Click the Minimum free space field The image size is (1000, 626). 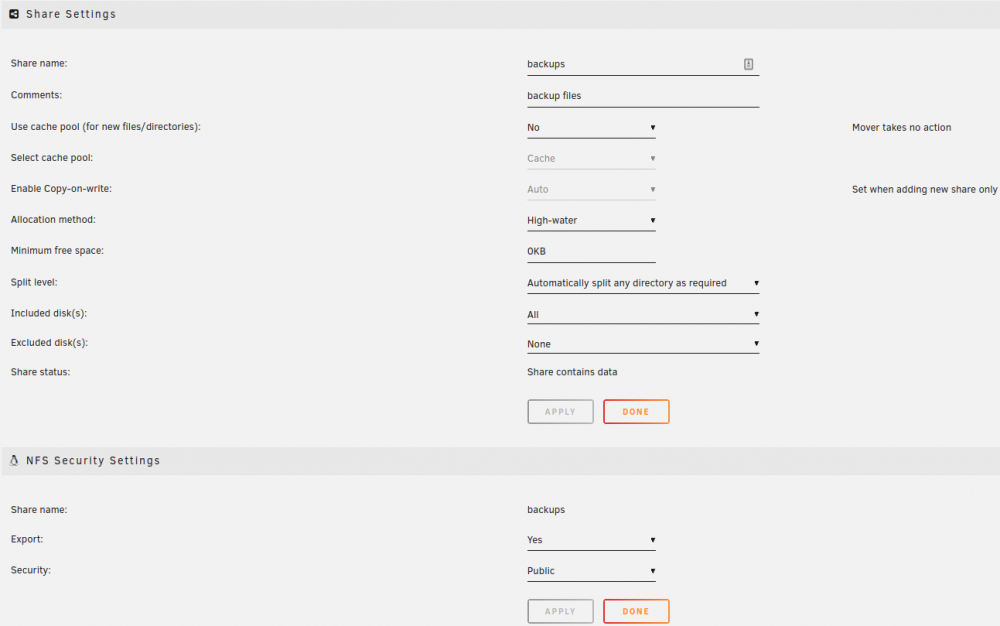tap(591, 252)
